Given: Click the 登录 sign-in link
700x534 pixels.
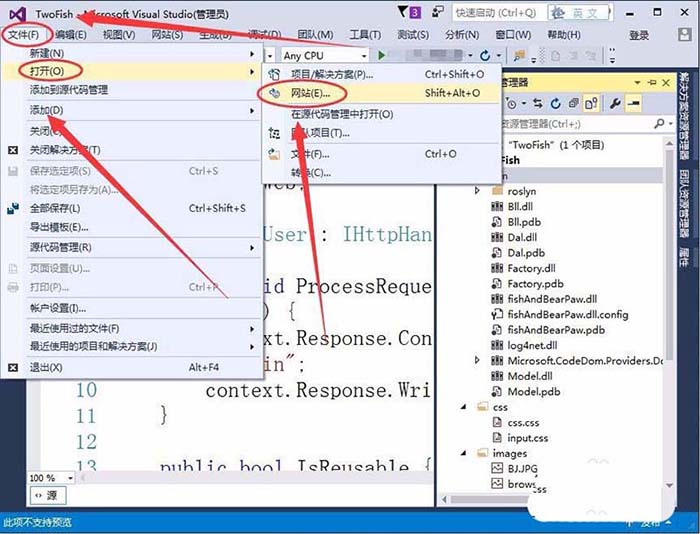Looking at the screenshot, I should [x=639, y=35].
